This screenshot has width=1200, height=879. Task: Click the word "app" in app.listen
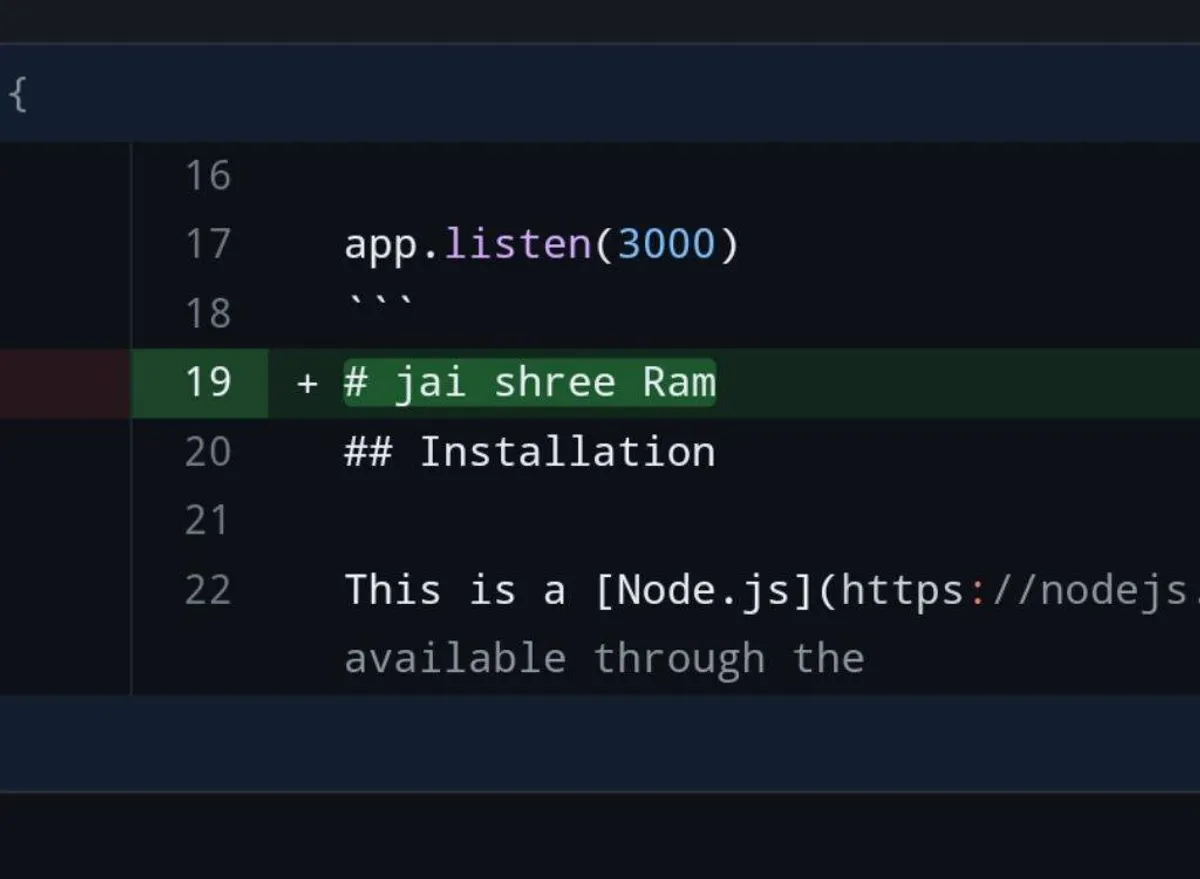pos(381,245)
